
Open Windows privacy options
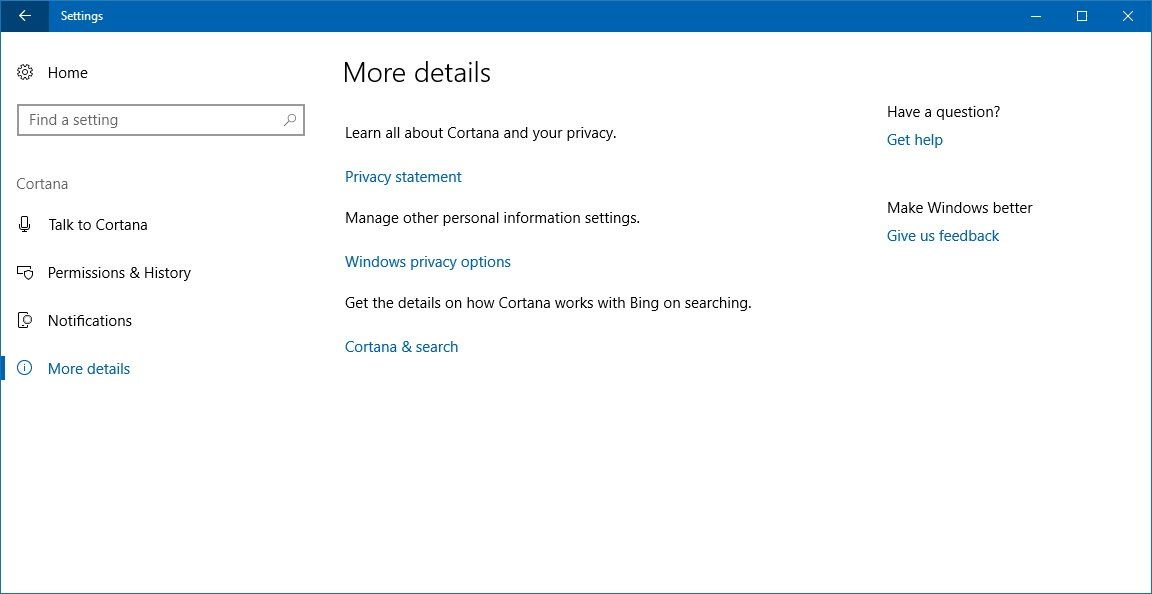[x=428, y=261]
